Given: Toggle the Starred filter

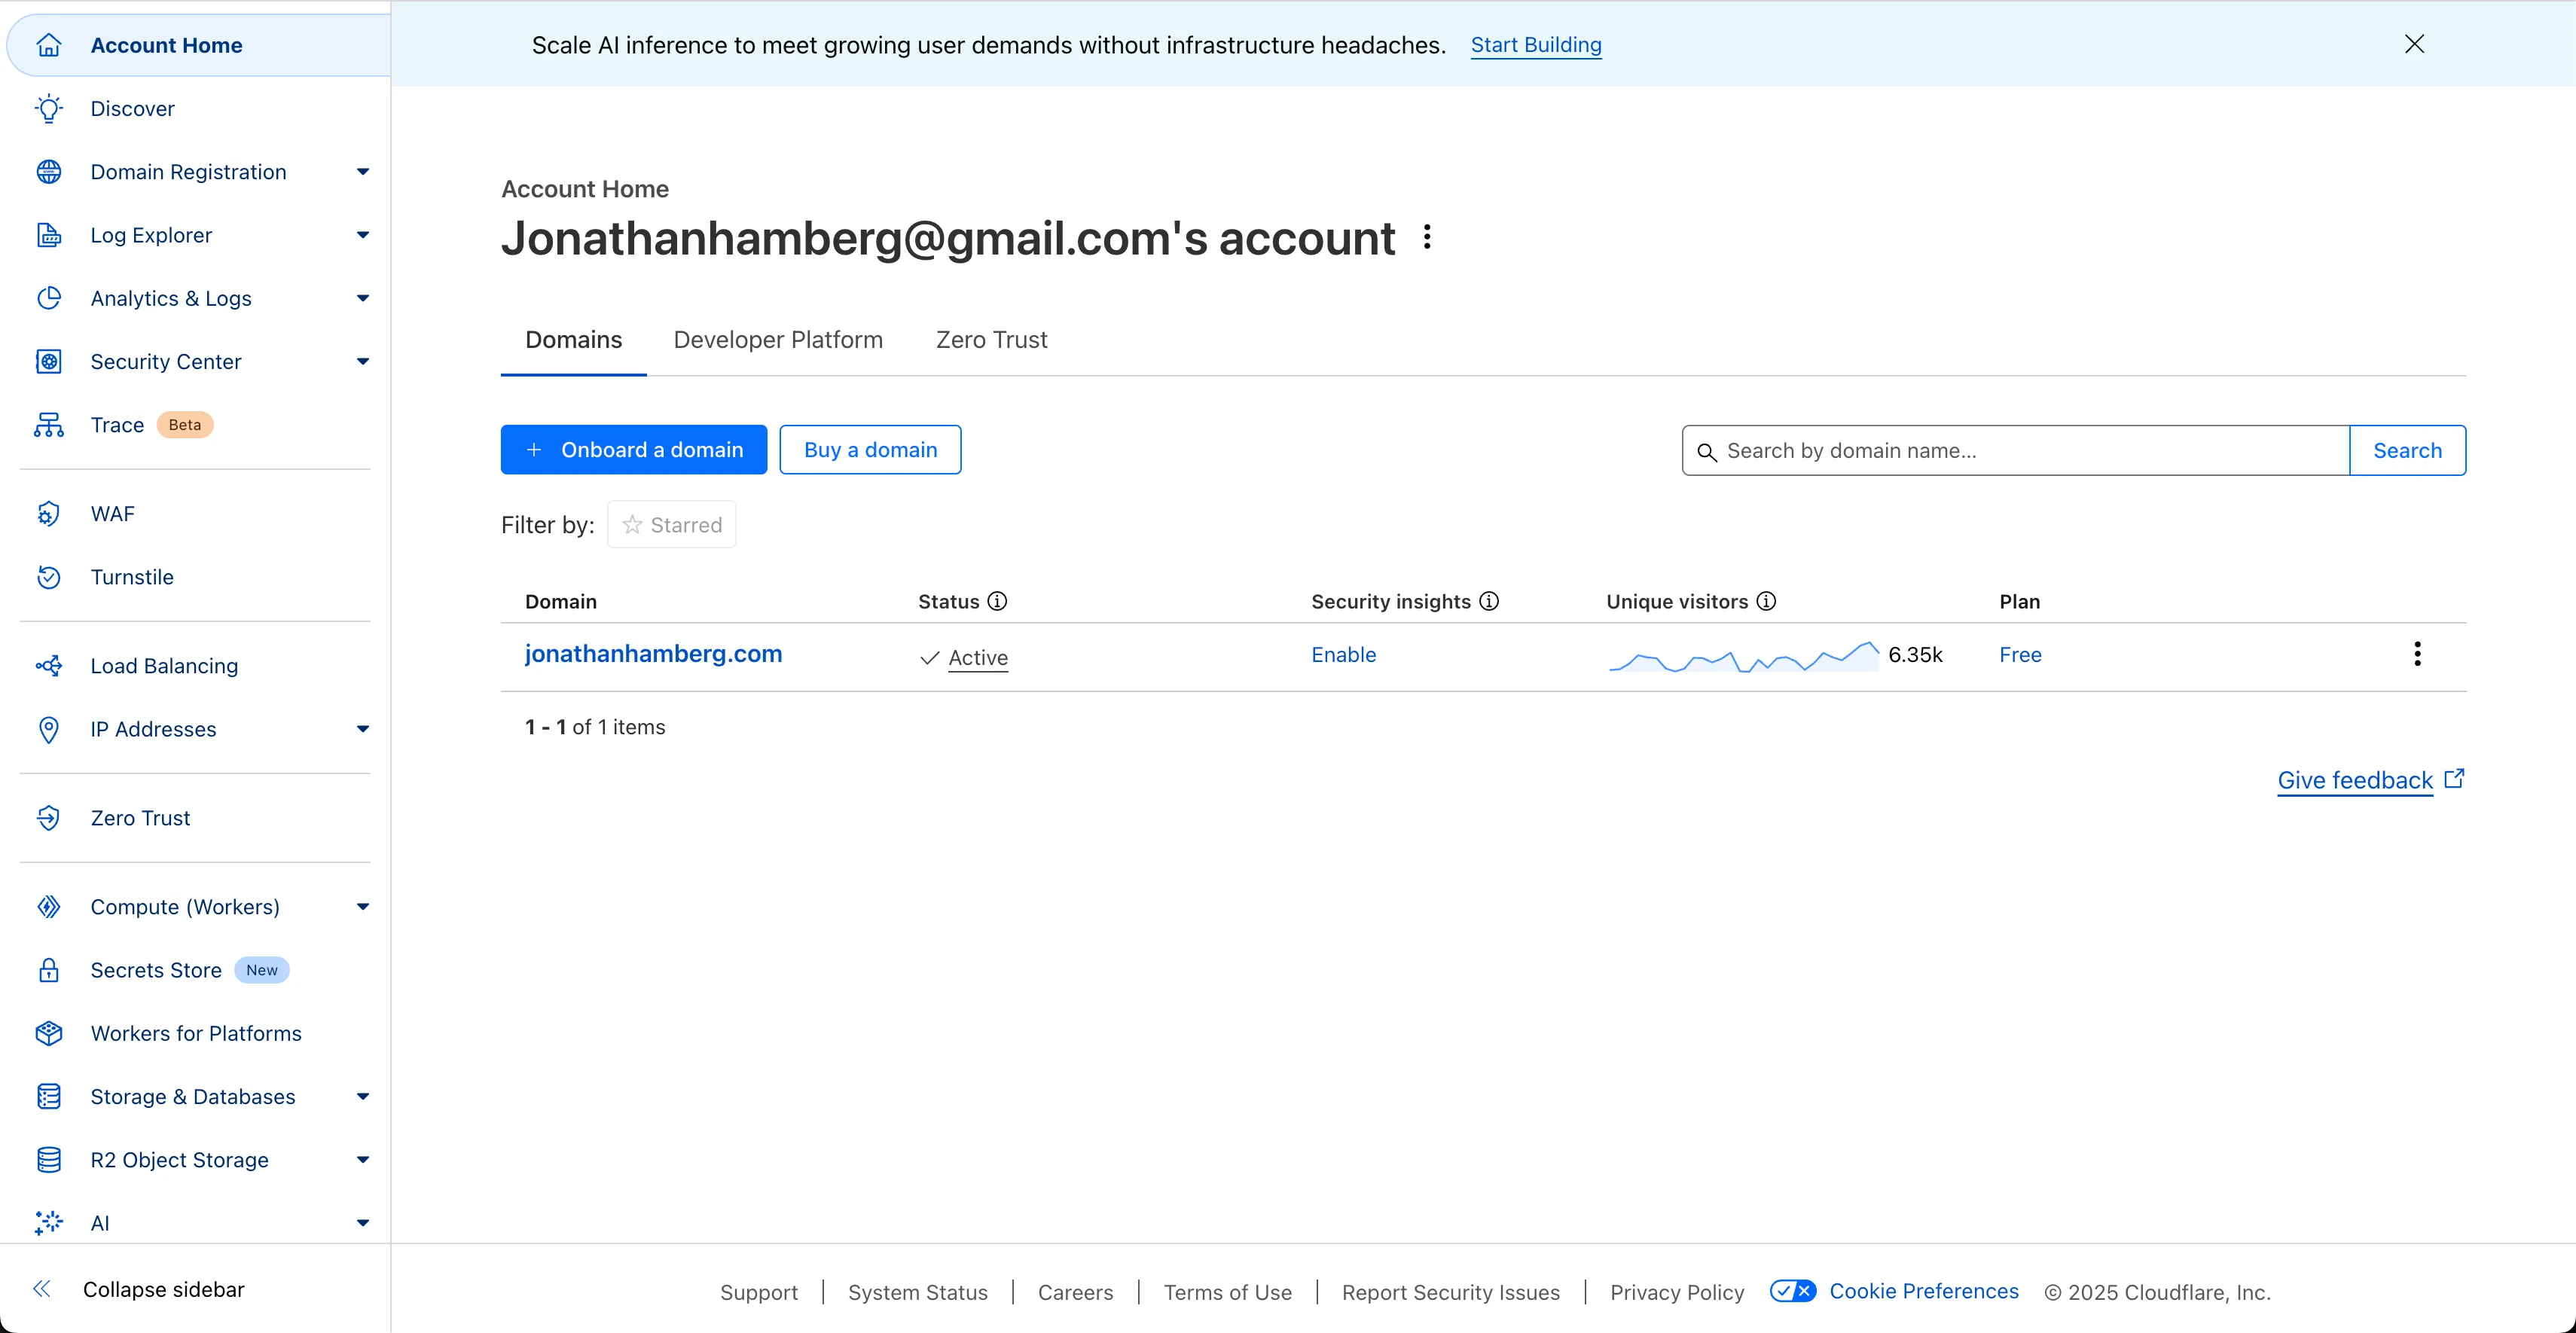Looking at the screenshot, I should 672,525.
